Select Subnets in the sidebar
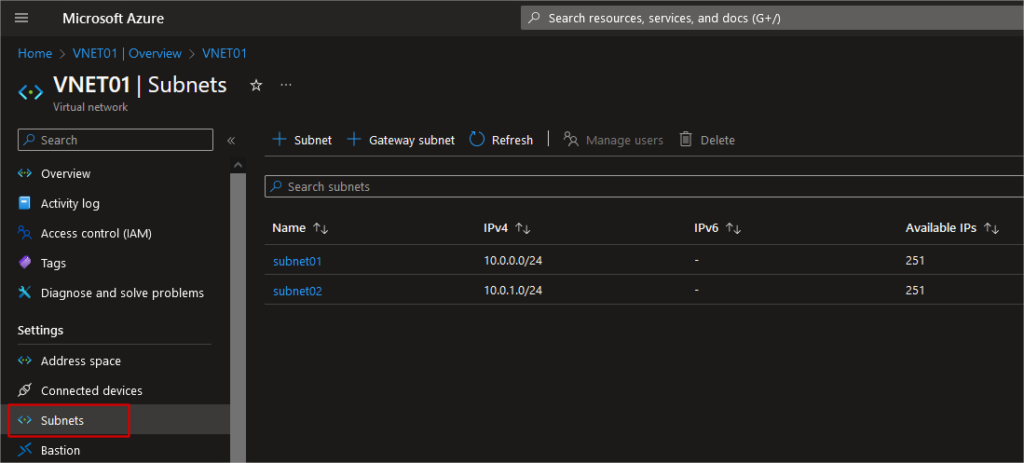This screenshot has width=1024, height=463. [62, 421]
